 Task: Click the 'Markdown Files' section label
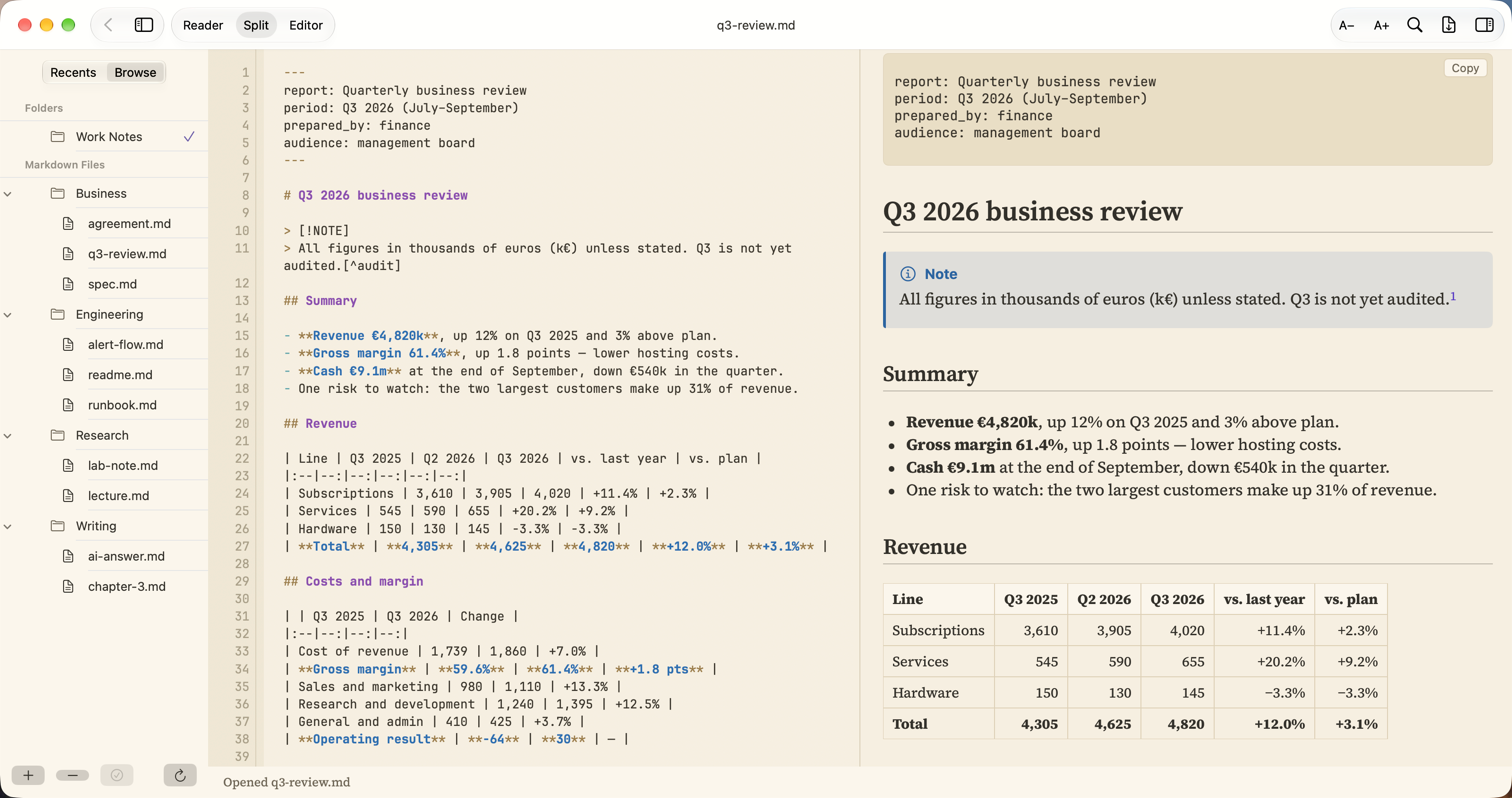[x=64, y=164]
